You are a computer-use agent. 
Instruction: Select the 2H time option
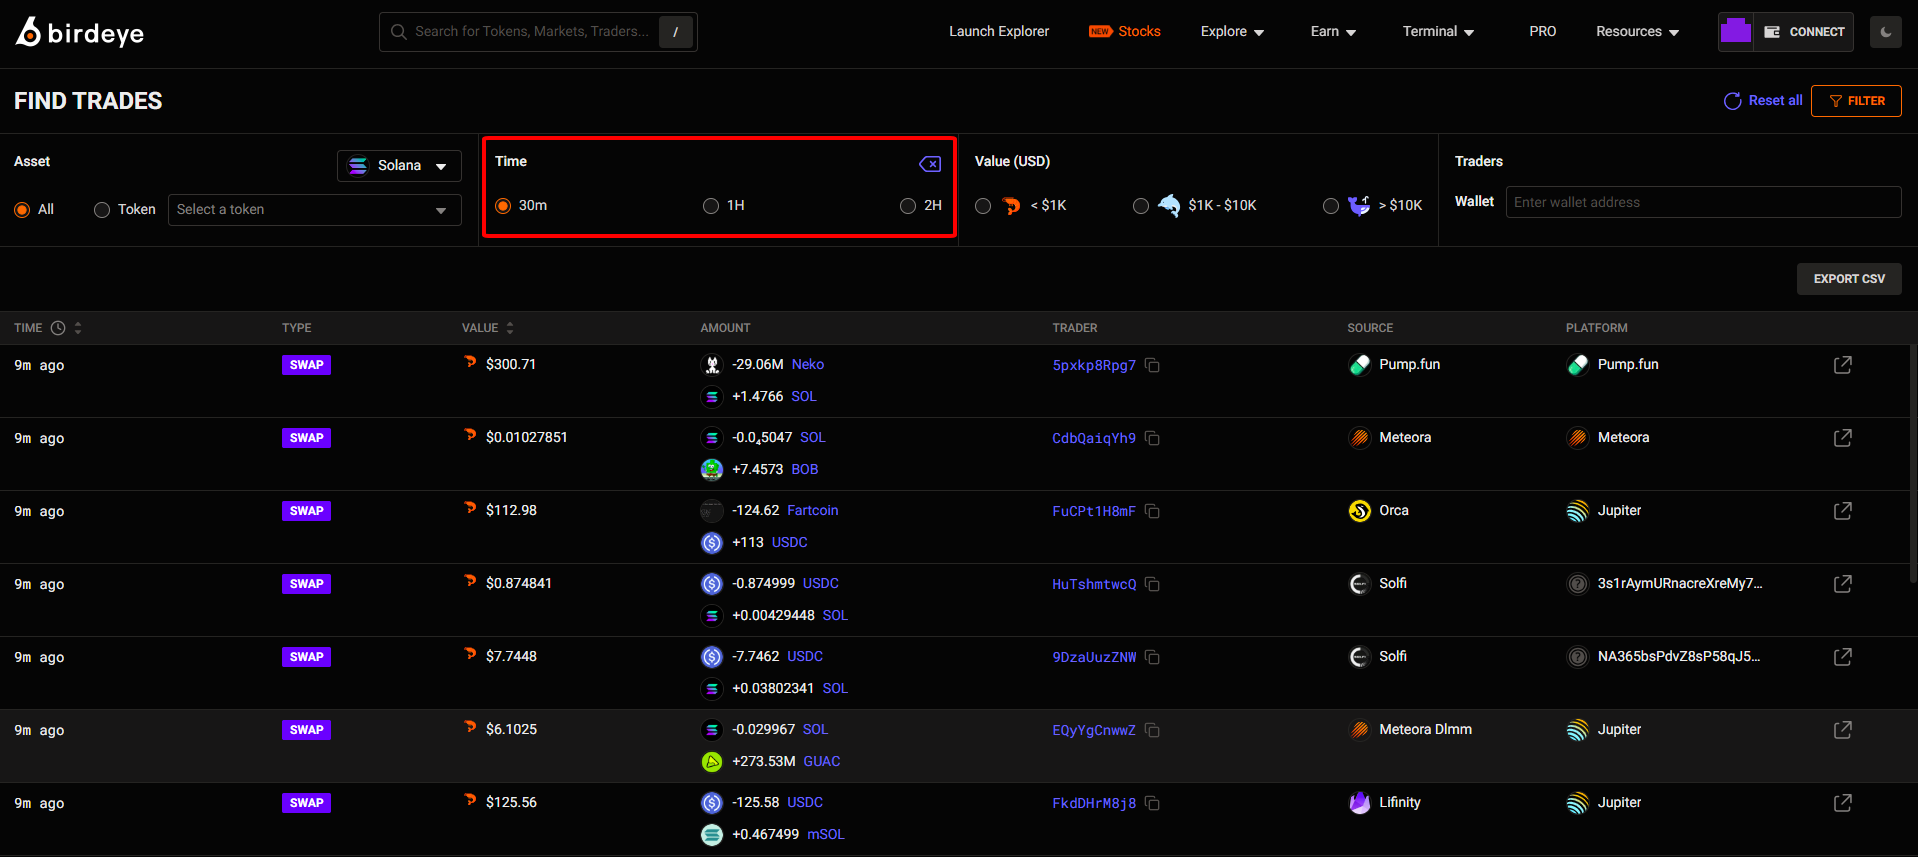click(x=908, y=206)
